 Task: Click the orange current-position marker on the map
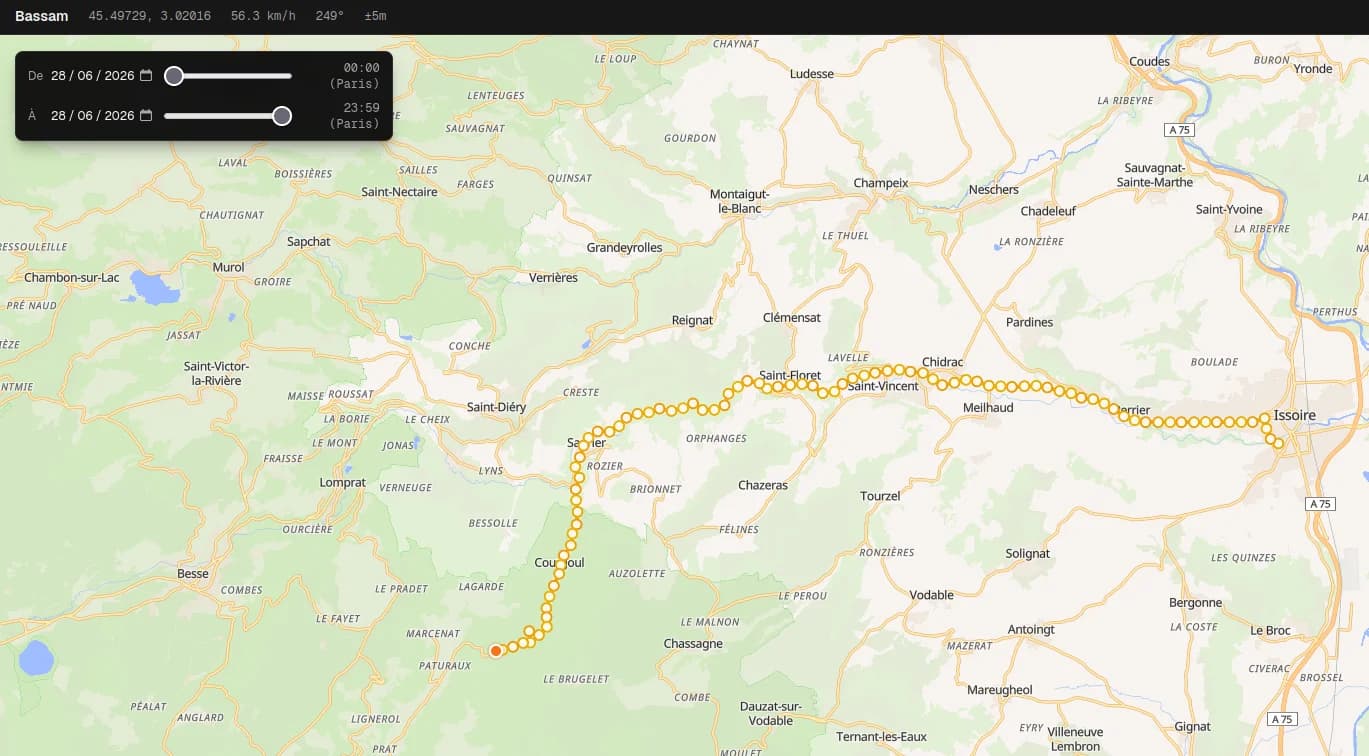point(495,651)
